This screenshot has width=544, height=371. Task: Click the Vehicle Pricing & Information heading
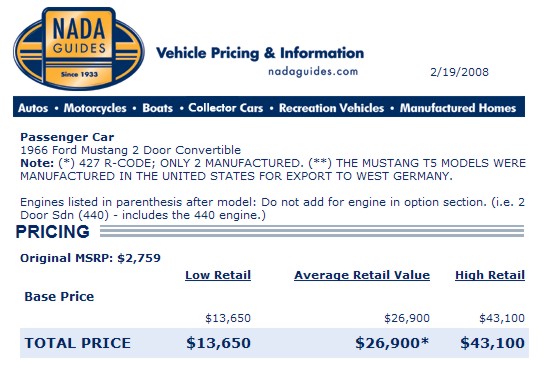[x=260, y=53]
